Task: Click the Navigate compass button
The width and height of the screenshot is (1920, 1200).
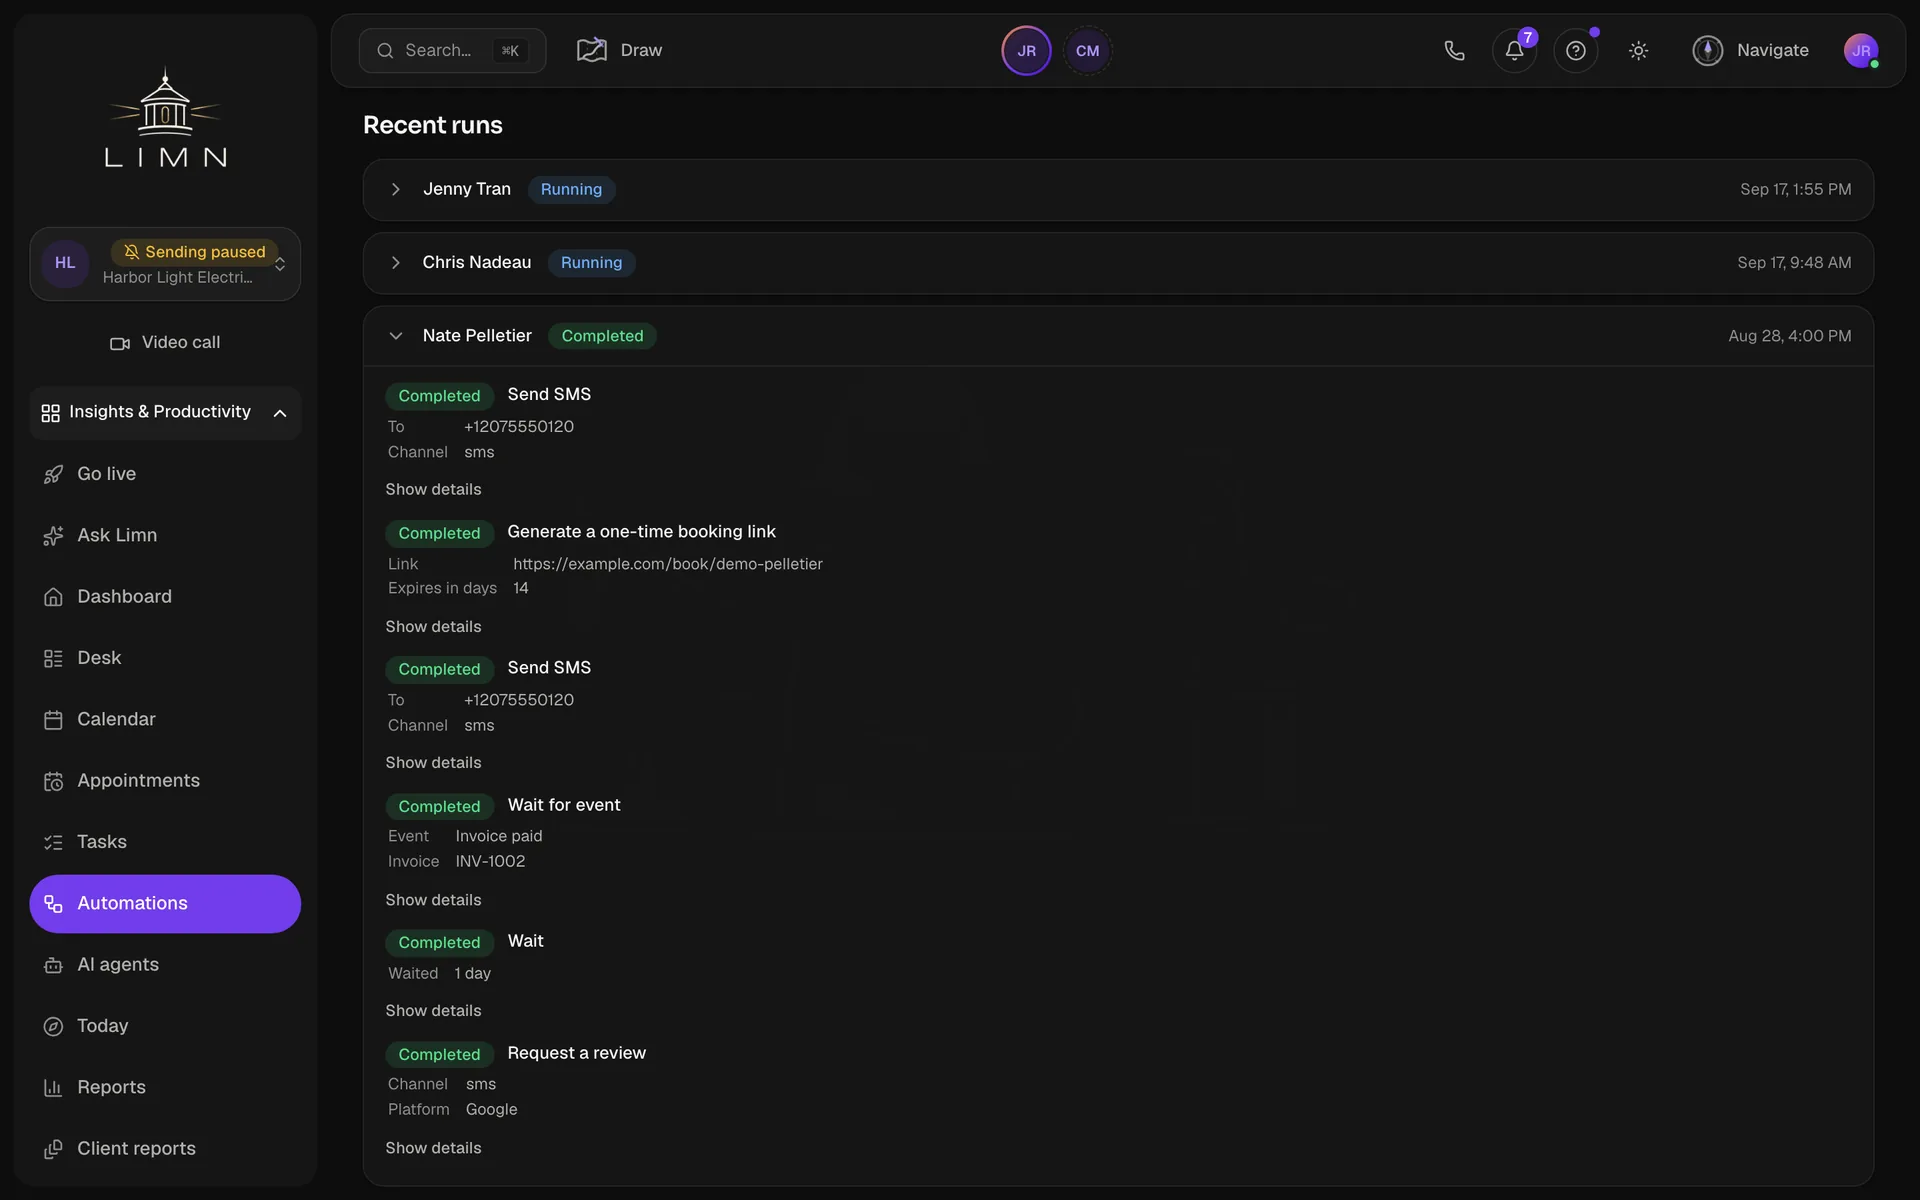Action: 1750,50
